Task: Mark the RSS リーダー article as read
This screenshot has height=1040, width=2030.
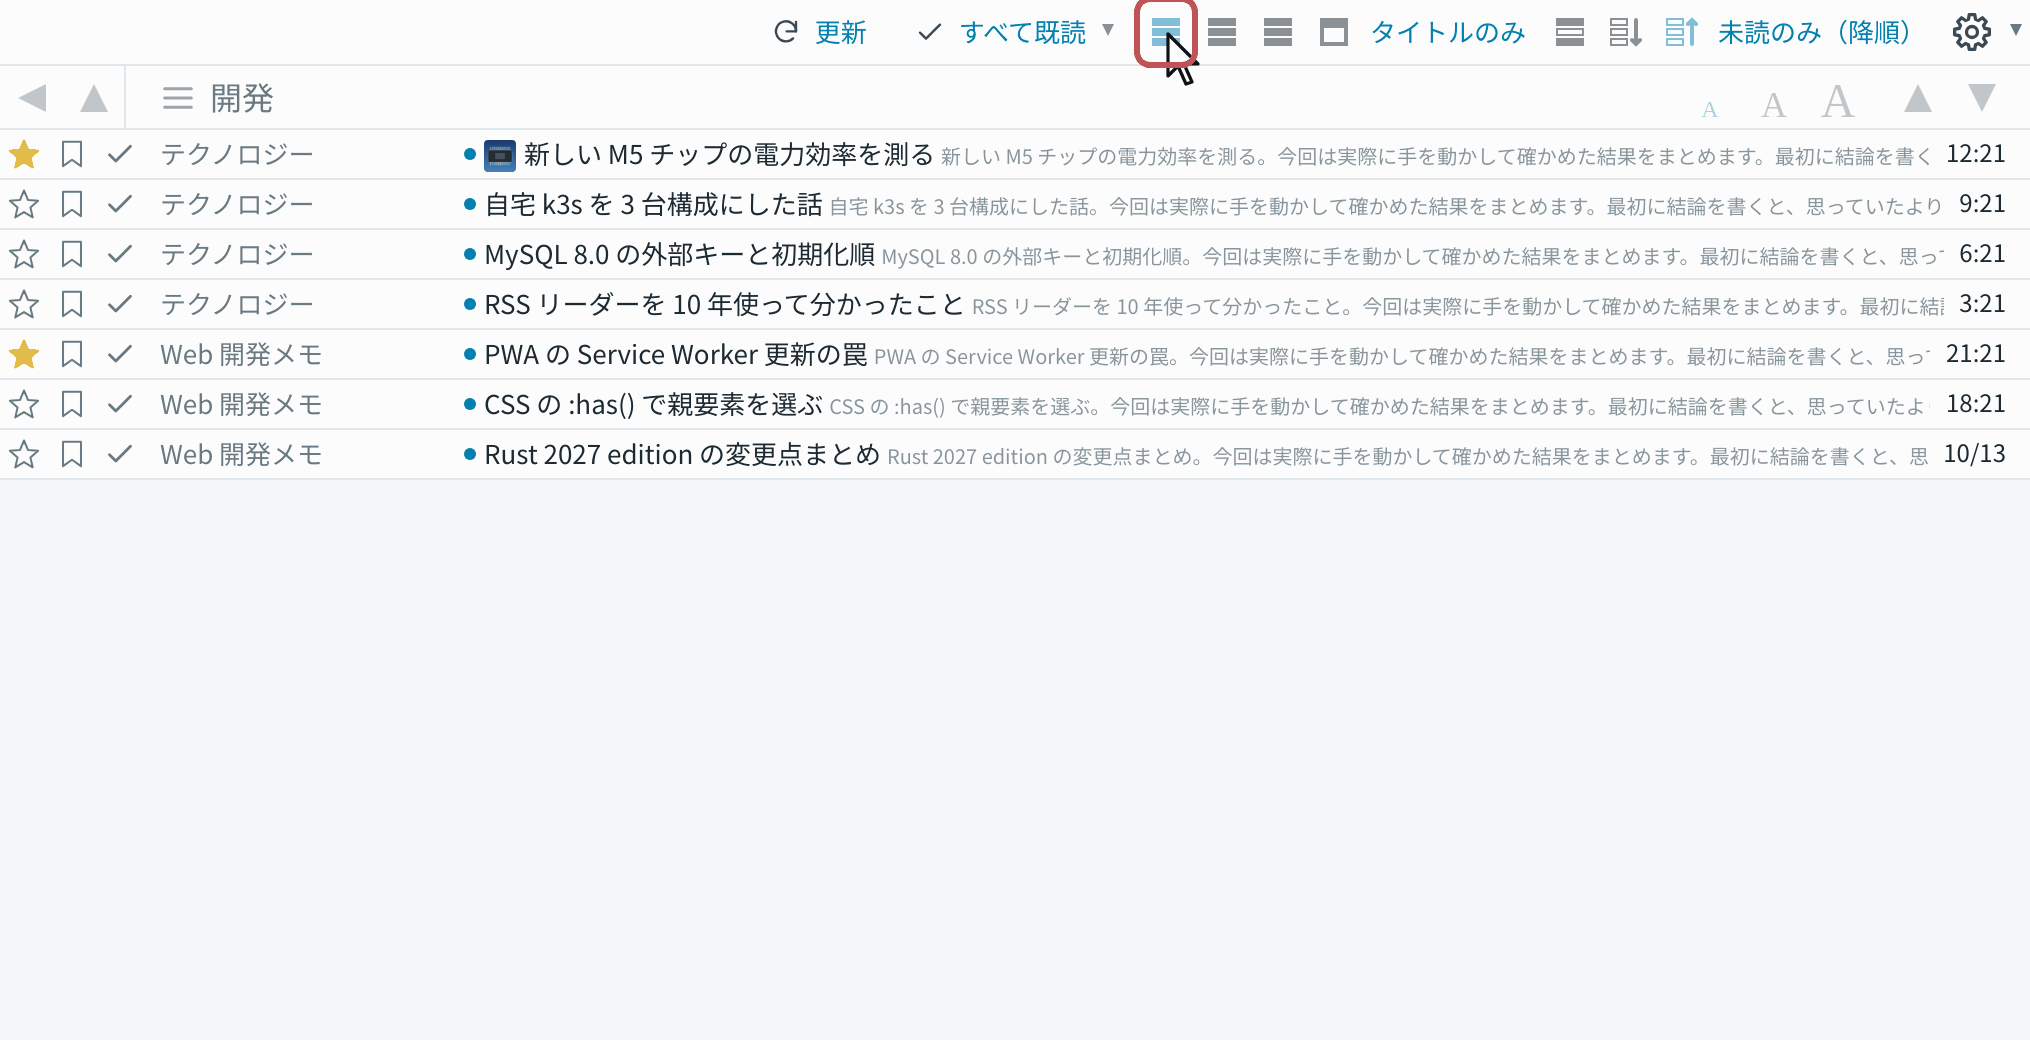Action: 120,304
